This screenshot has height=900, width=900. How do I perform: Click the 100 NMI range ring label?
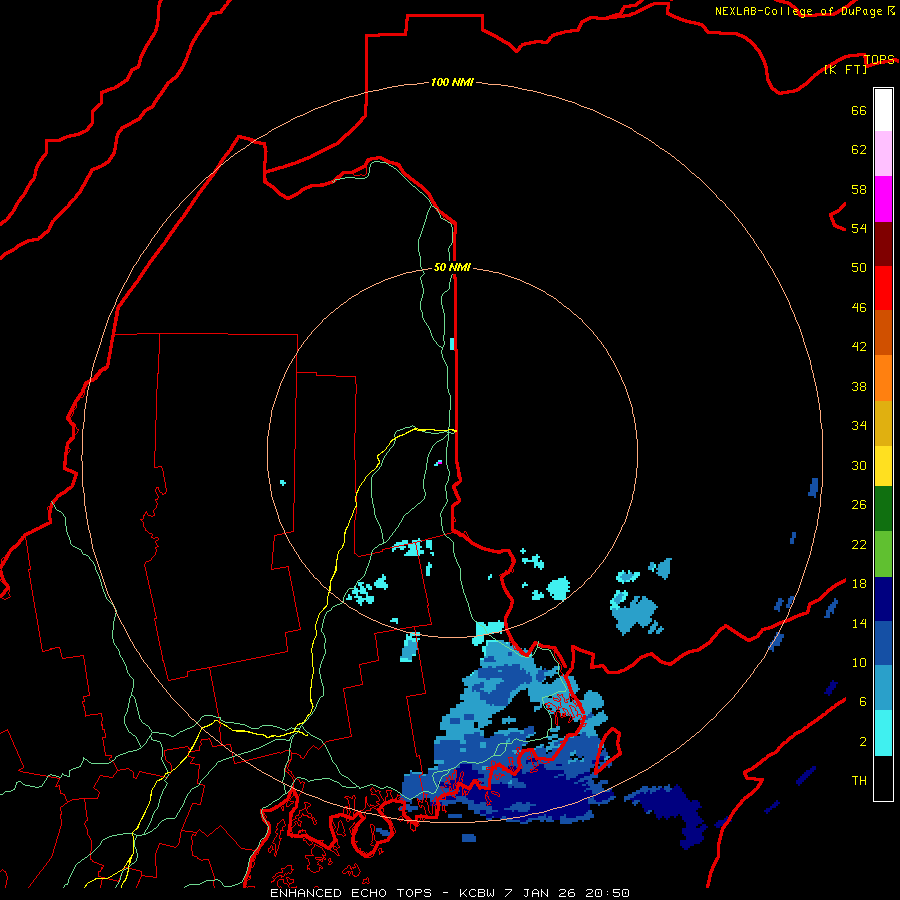[452, 82]
